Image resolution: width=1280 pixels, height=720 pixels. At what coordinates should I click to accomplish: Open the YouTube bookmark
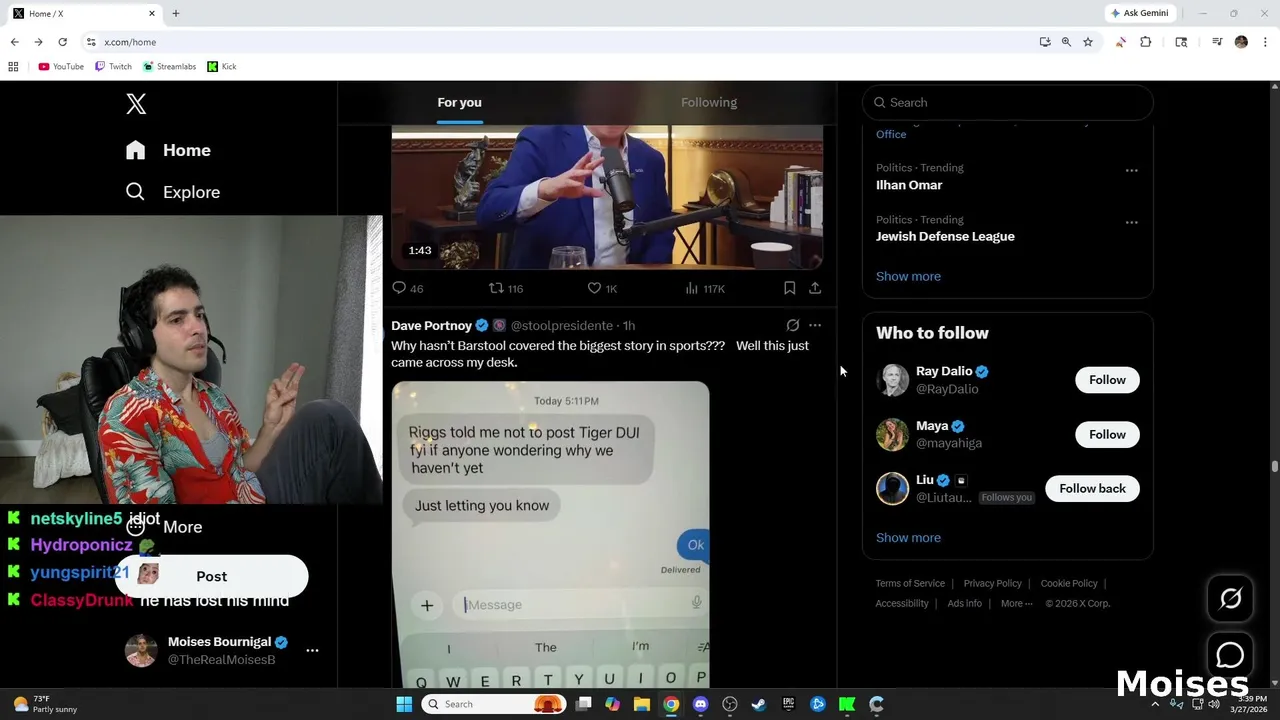pyautogui.click(x=61, y=66)
